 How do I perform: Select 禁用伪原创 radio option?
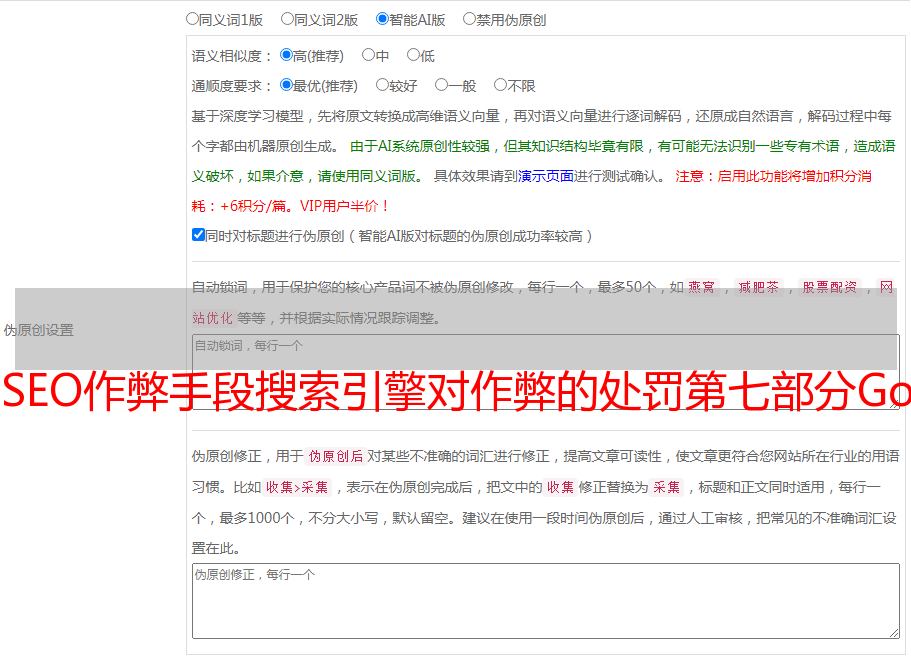[469, 19]
